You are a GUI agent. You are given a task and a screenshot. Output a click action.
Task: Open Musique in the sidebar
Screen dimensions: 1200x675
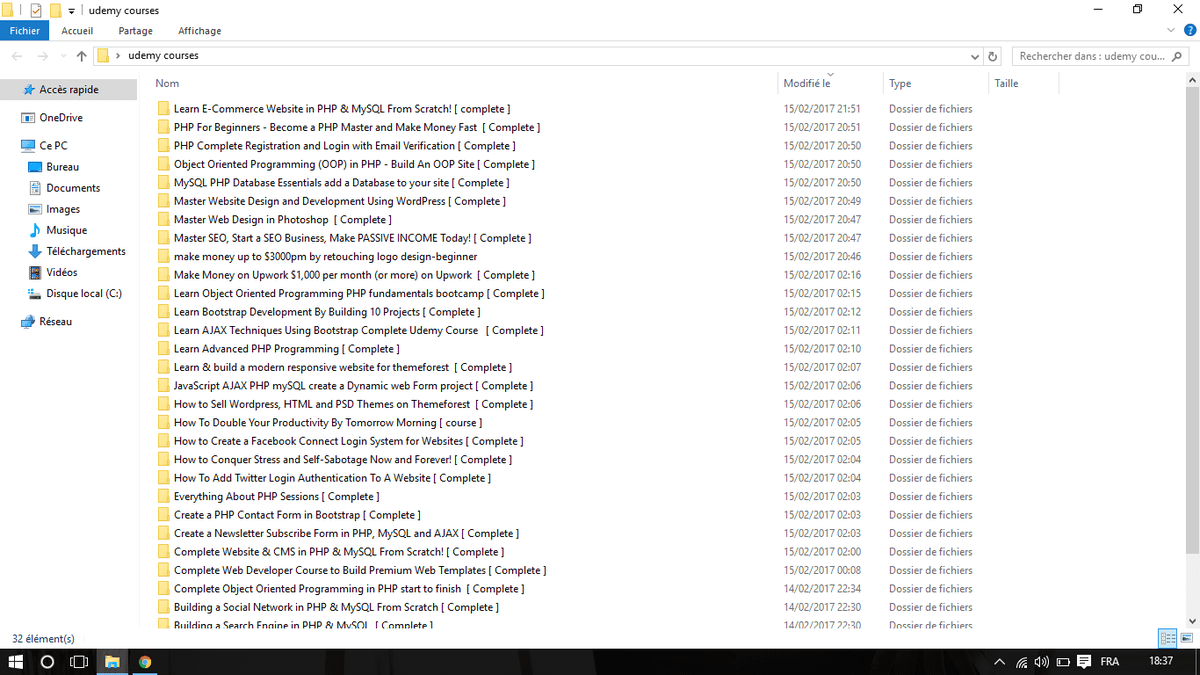click(68, 230)
